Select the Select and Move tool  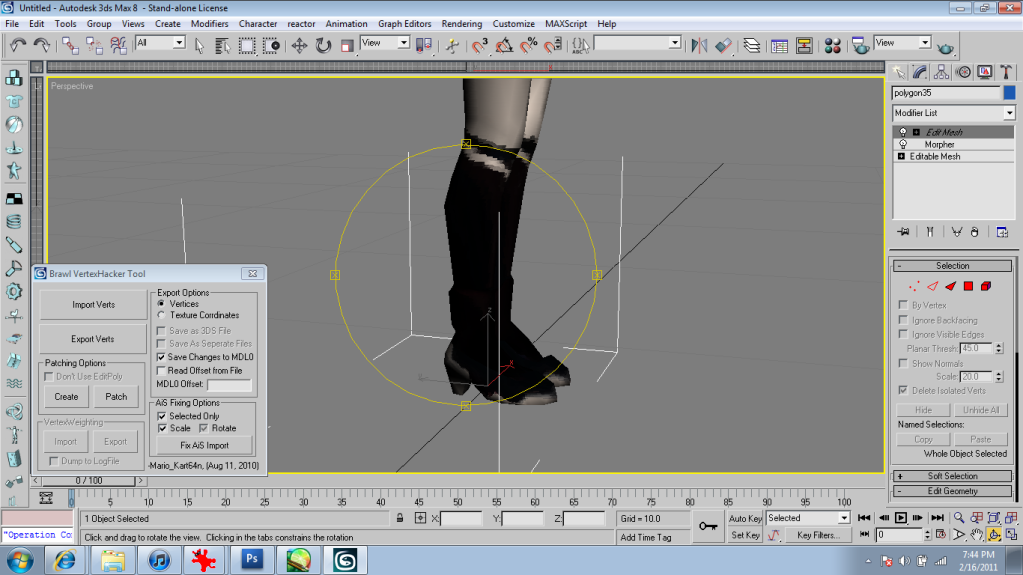[299, 45]
